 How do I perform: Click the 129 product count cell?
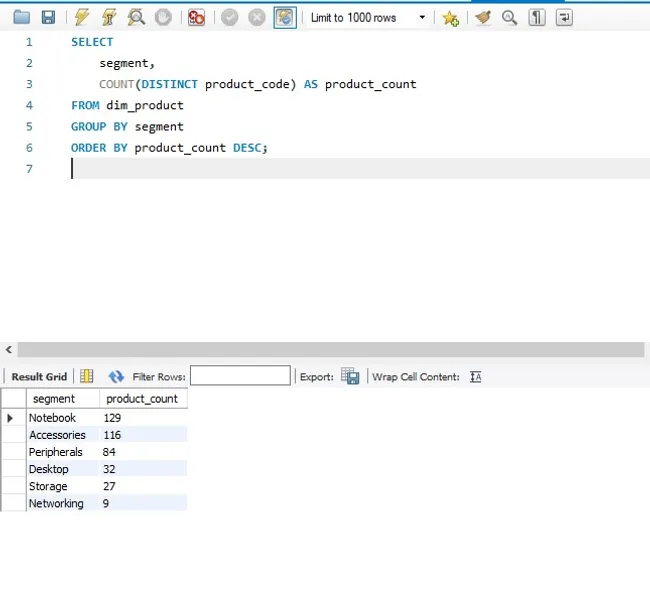[143, 418]
